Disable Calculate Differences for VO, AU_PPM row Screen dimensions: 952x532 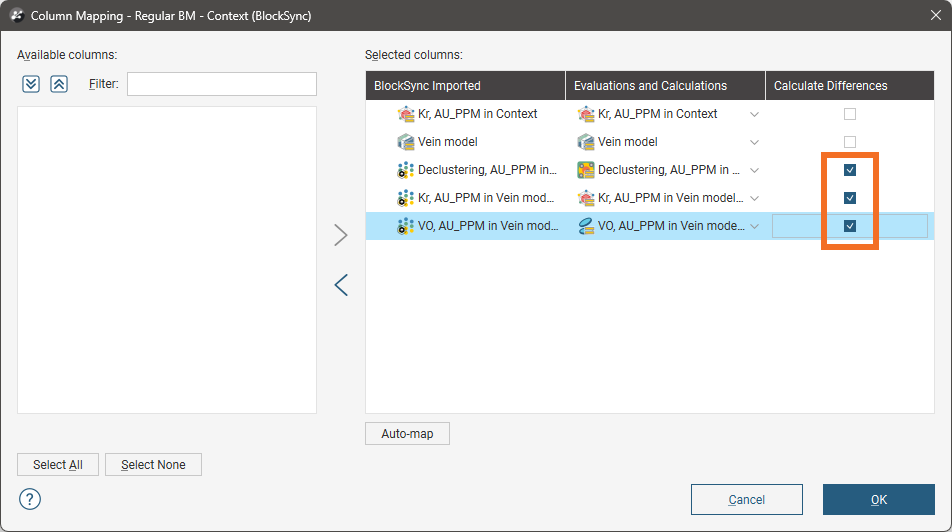click(x=850, y=226)
